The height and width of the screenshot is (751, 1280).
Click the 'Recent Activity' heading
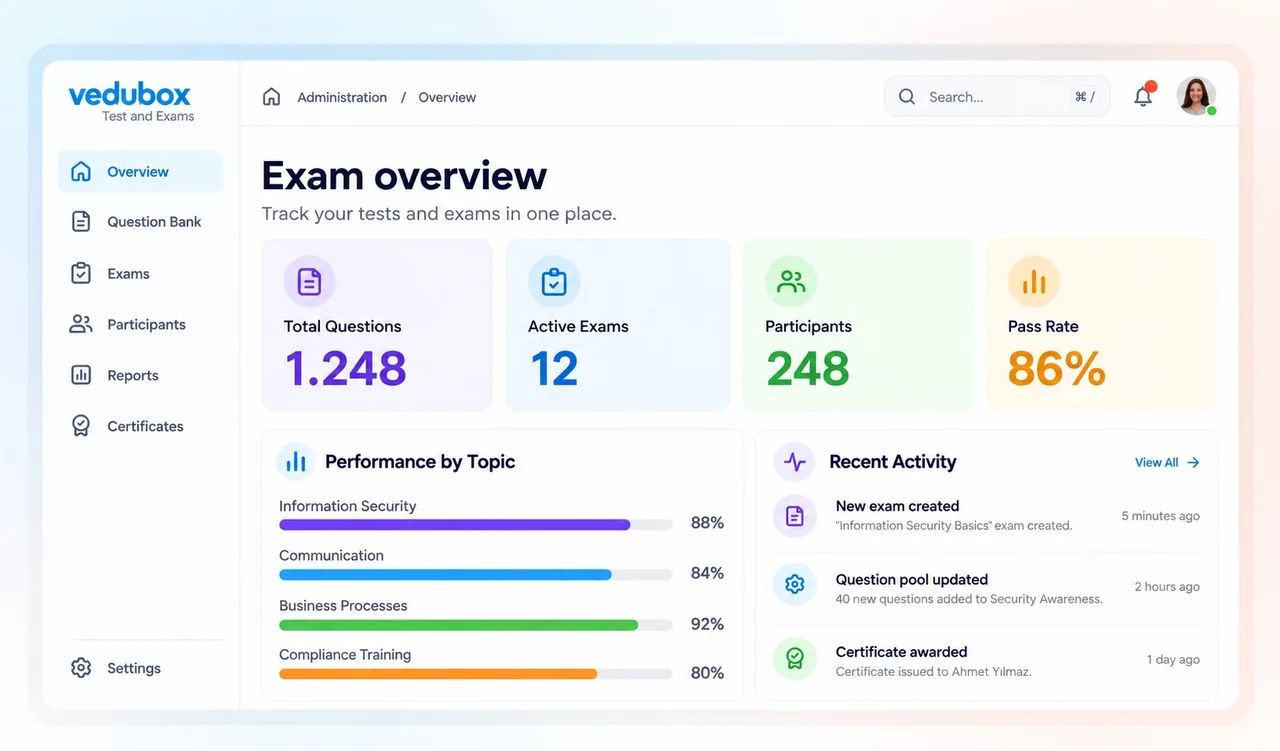(x=893, y=462)
